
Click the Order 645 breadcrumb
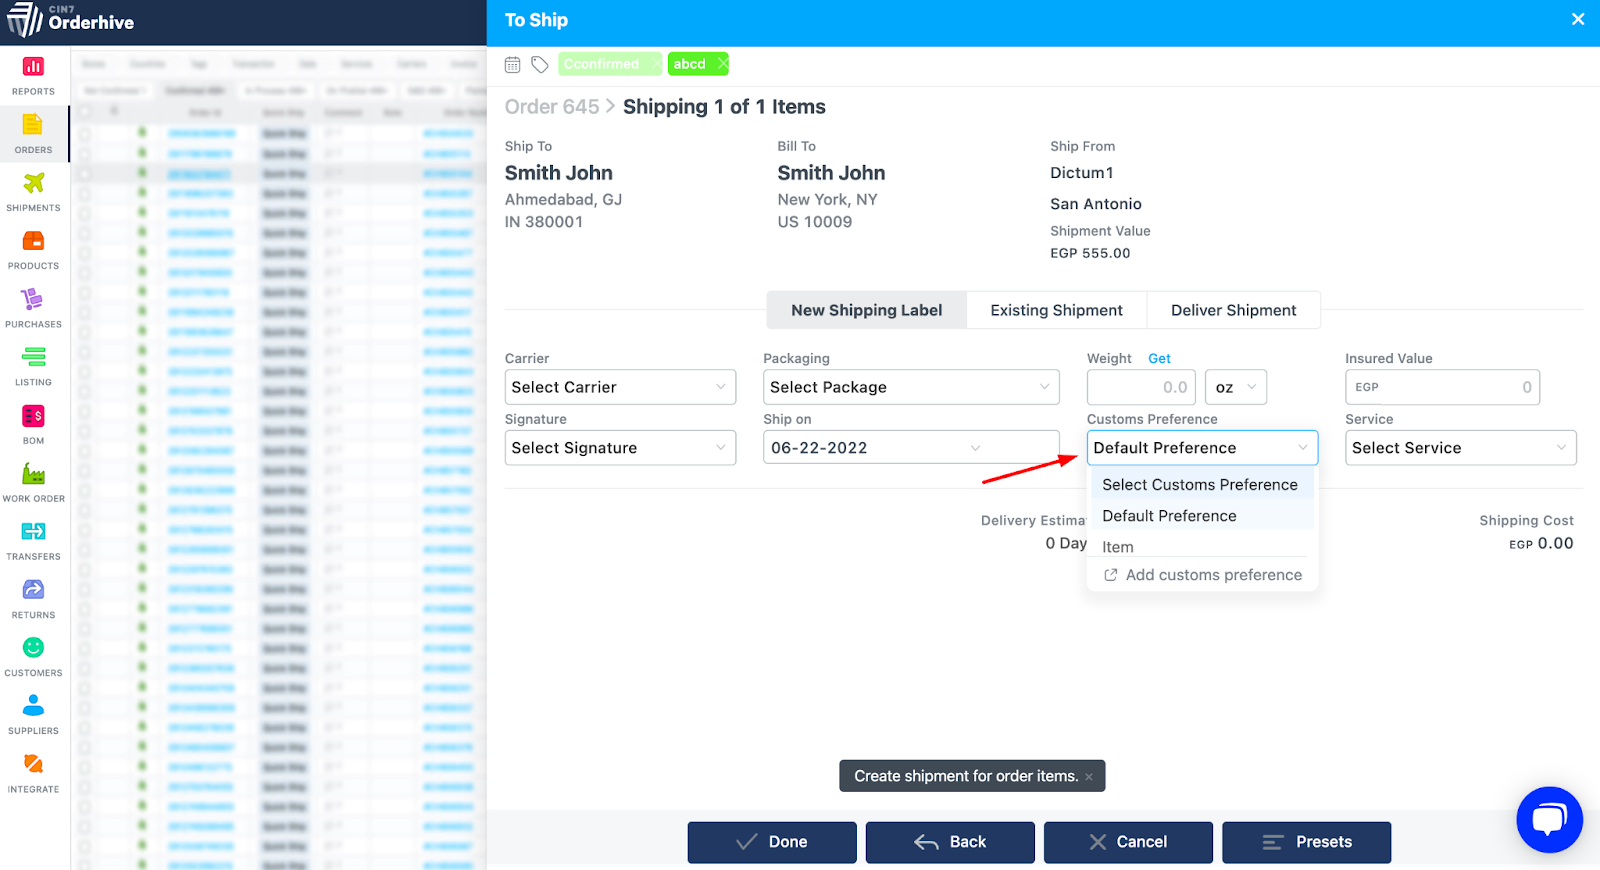click(x=552, y=107)
